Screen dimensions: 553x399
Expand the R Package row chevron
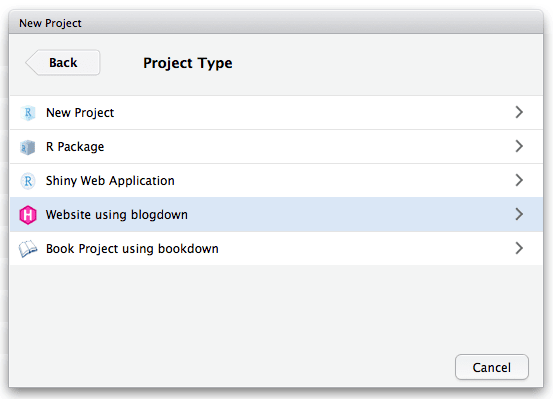click(x=519, y=146)
